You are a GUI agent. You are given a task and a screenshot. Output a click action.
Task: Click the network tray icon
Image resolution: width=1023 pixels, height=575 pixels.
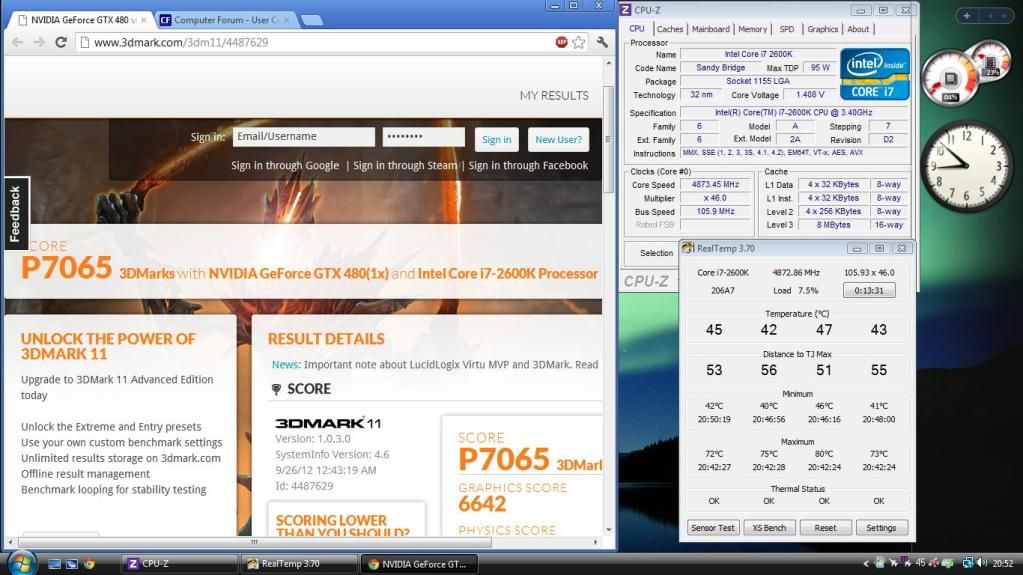point(968,563)
